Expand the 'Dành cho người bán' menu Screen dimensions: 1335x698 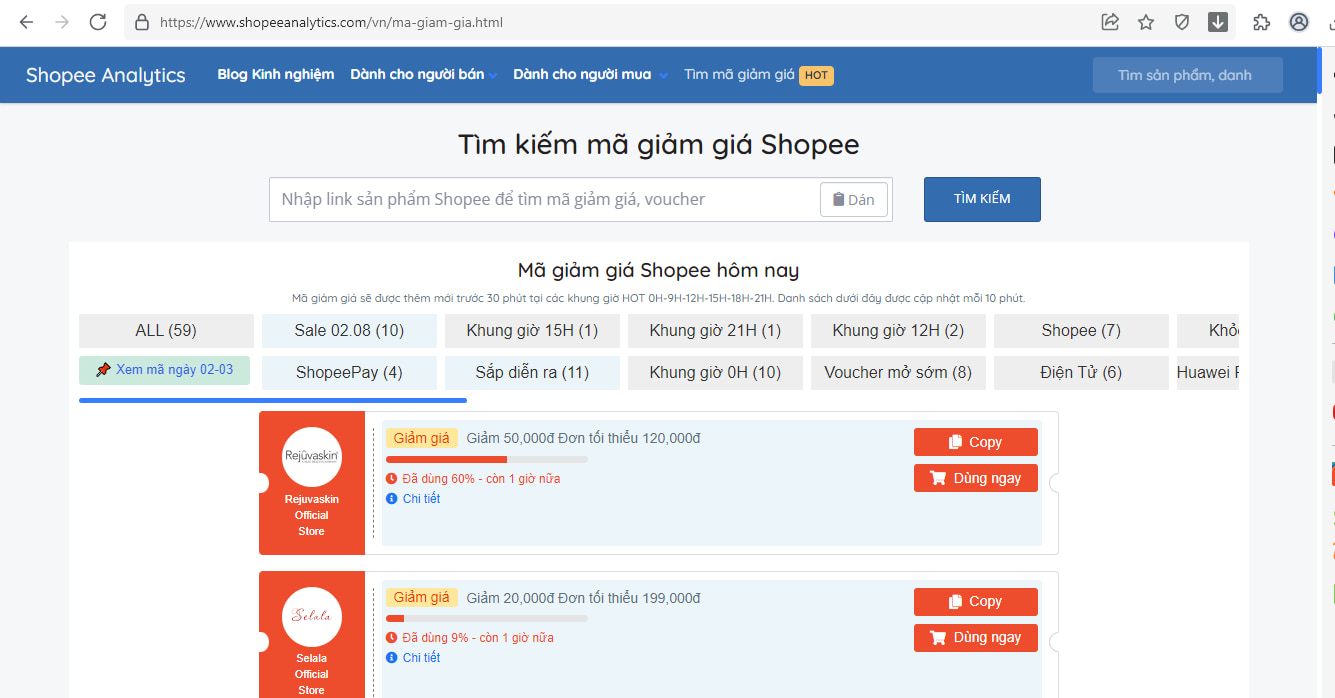(x=423, y=75)
